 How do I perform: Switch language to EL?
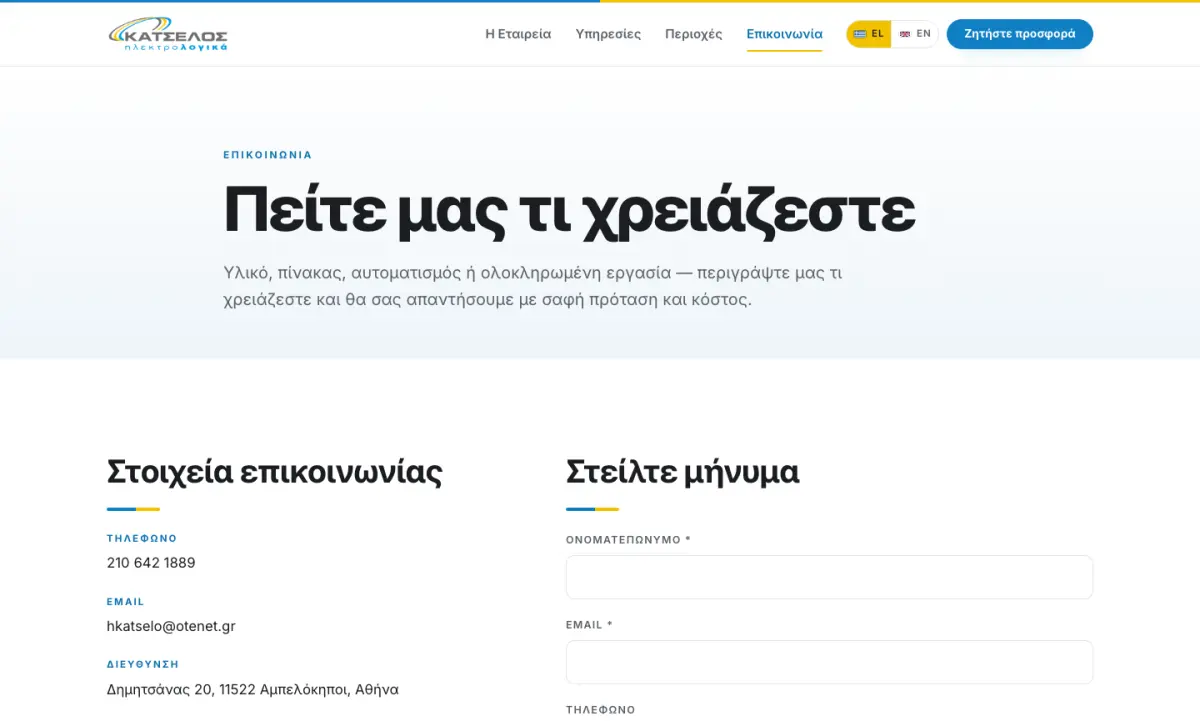(x=869, y=34)
